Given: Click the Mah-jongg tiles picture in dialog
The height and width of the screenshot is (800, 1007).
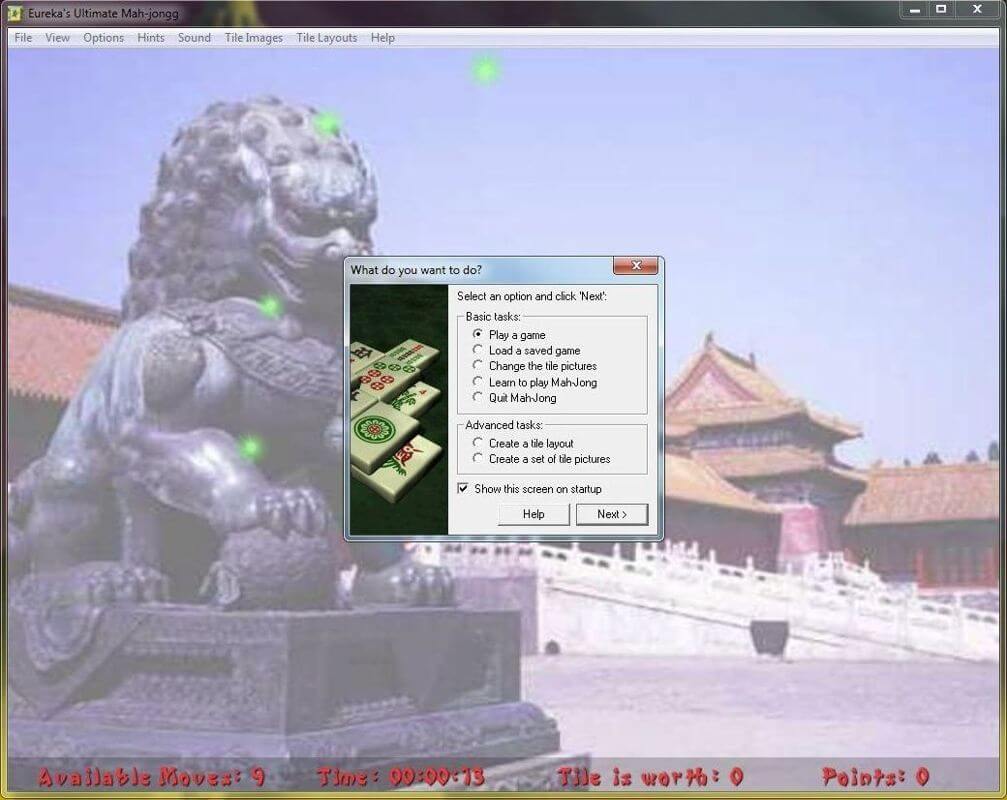Looking at the screenshot, I should [x=398, y=409].
